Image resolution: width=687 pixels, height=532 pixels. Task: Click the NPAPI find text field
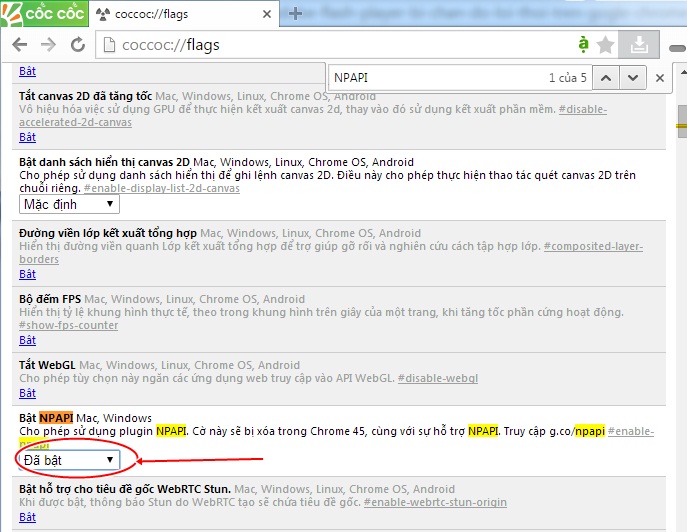[x=438, y=78]
